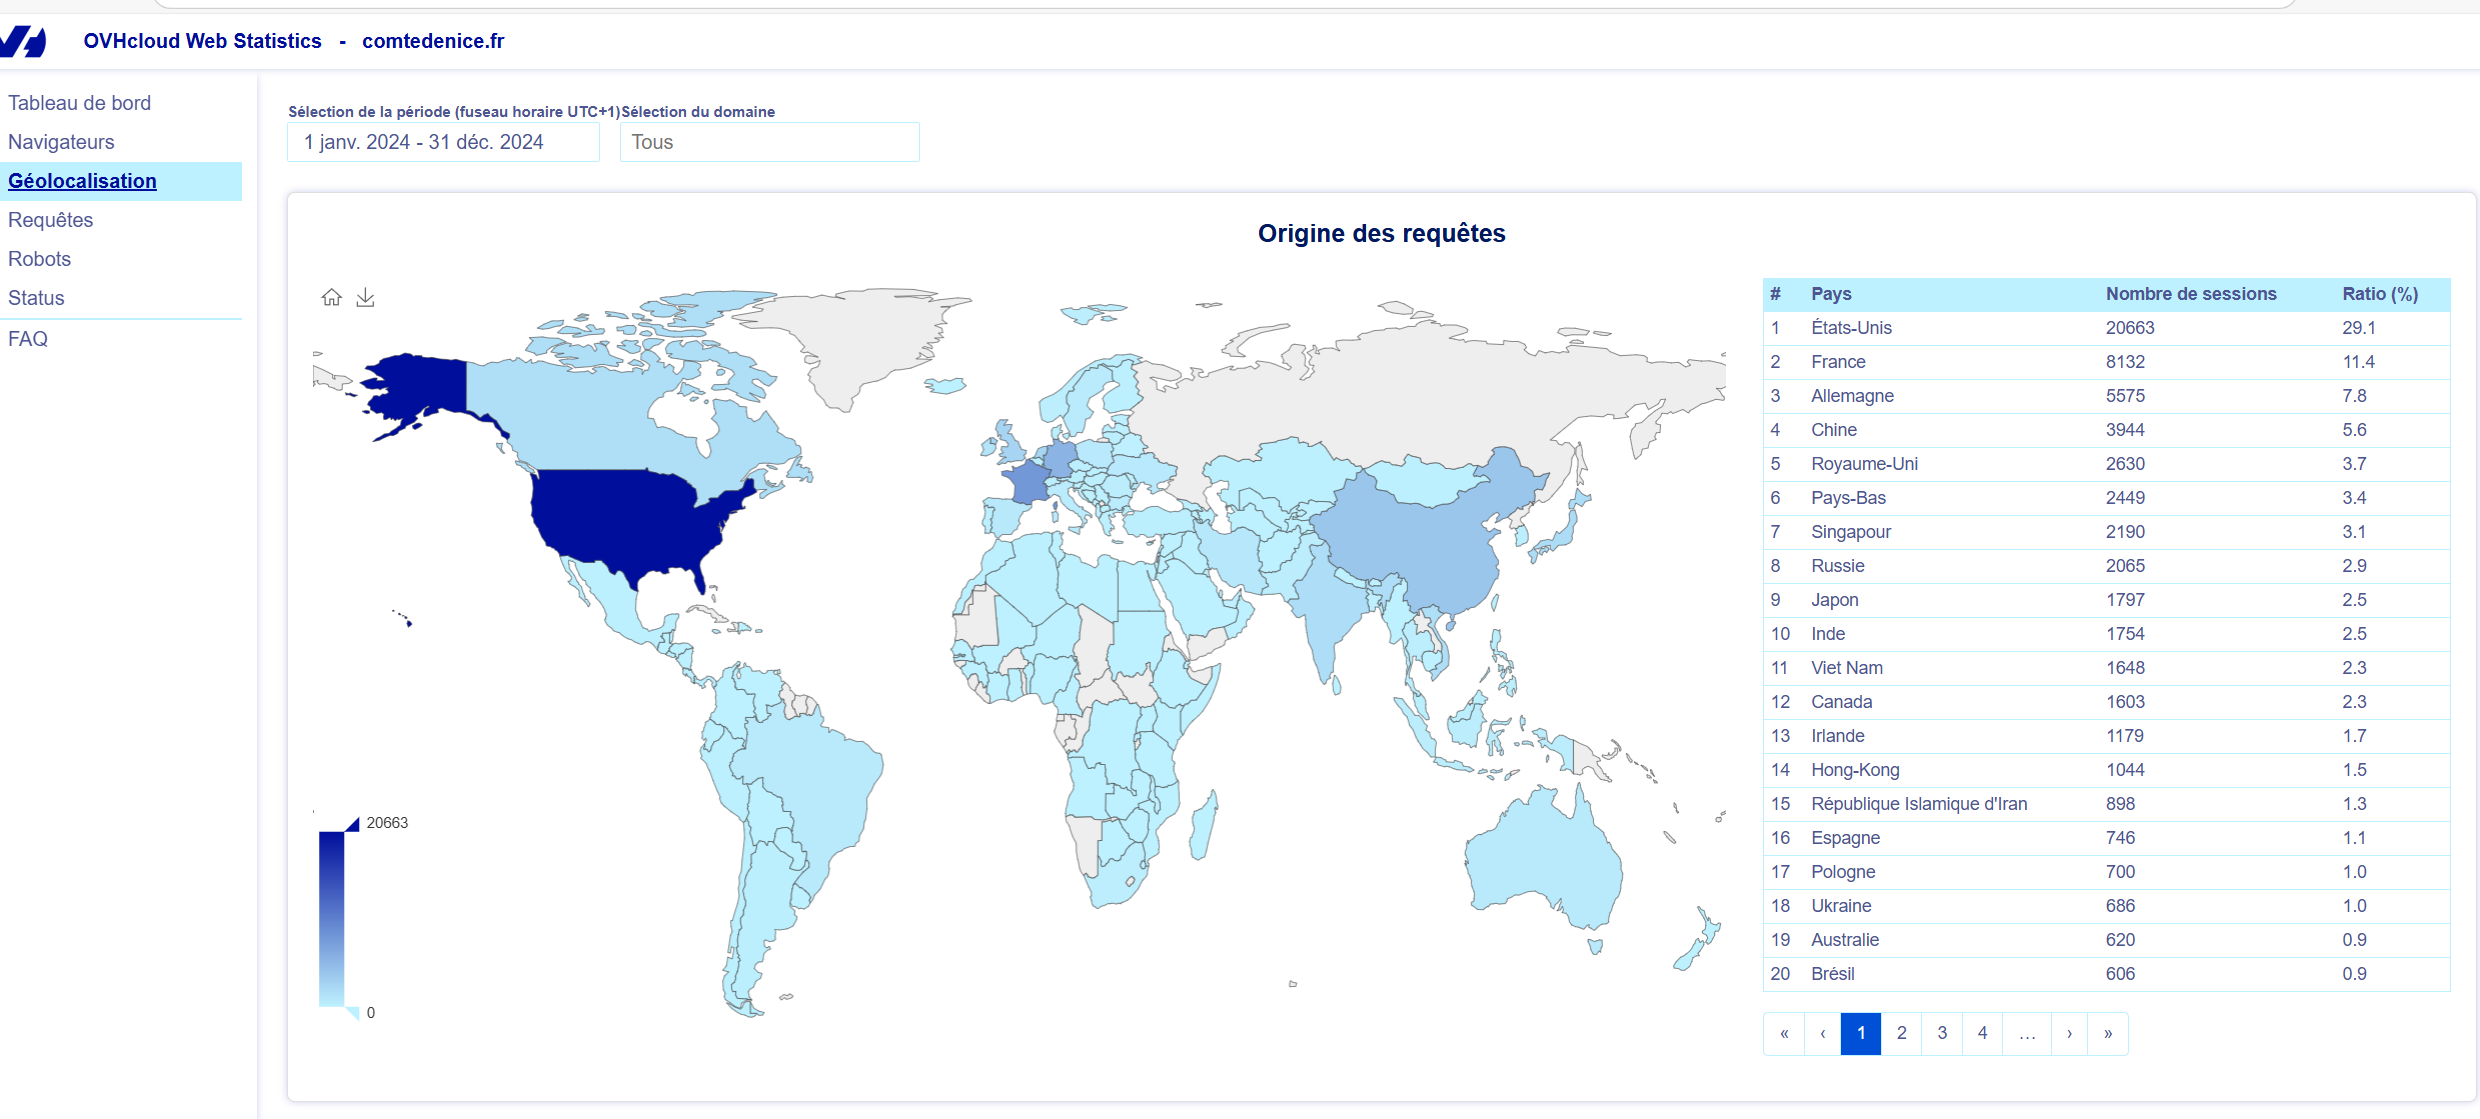The height and width of the screenshot is (1119, 2480).
Task: Go to first page of table
Action: tap(1784, 1033)
